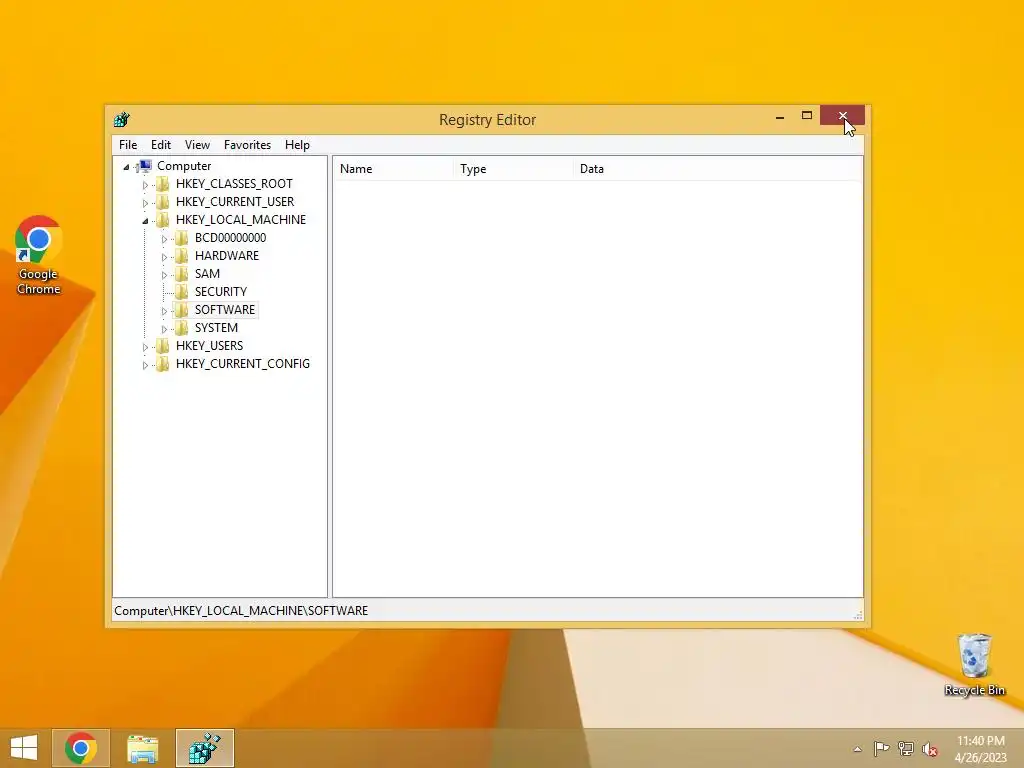Select the SOFTWARE key label
This screenshot has width=1024, height=768.
click(225, 310)
